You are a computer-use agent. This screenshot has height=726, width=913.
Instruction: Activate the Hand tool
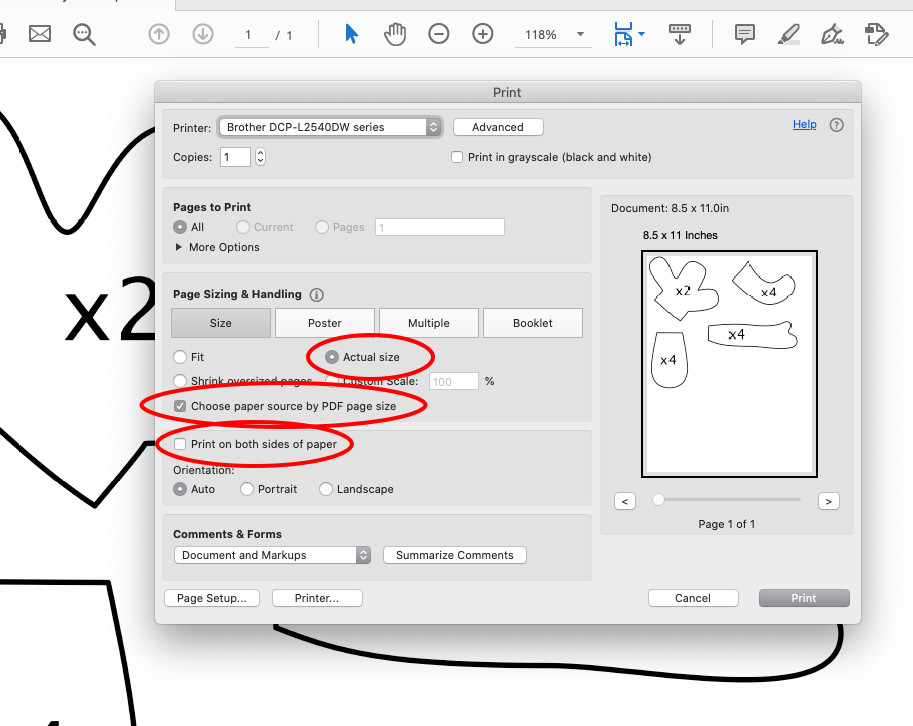(x=395, y=34)
